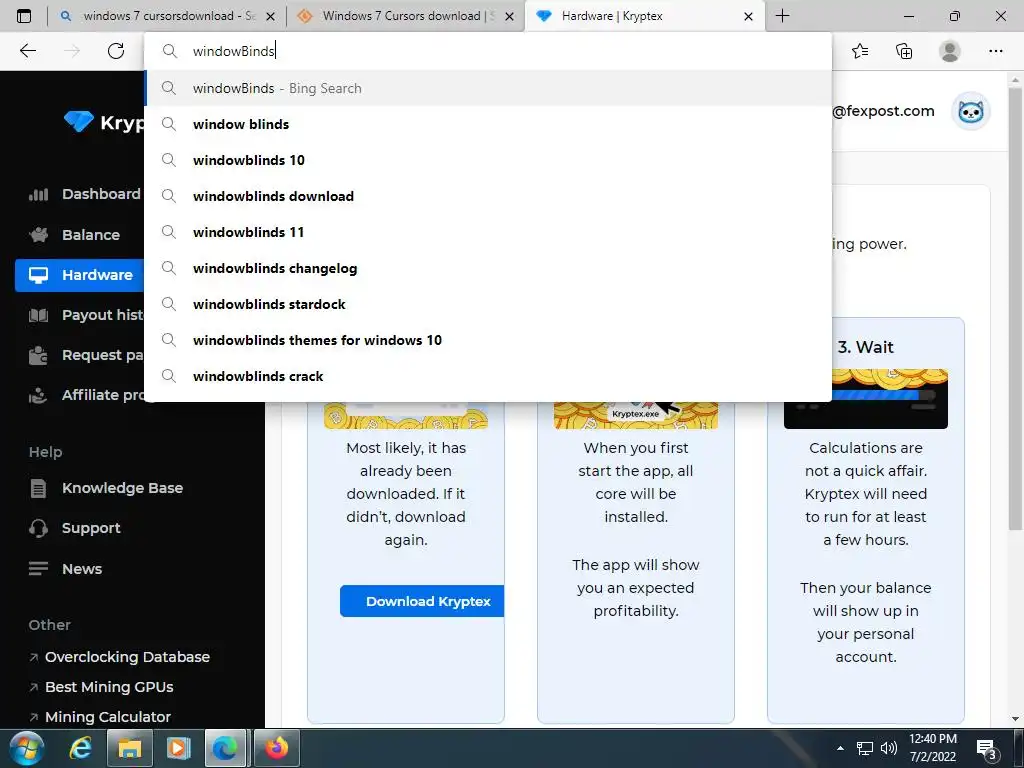Choose windowBinds - Bing Search suggestion
The width and height of the screenshot is (1024, 768).
coord(488,88)
